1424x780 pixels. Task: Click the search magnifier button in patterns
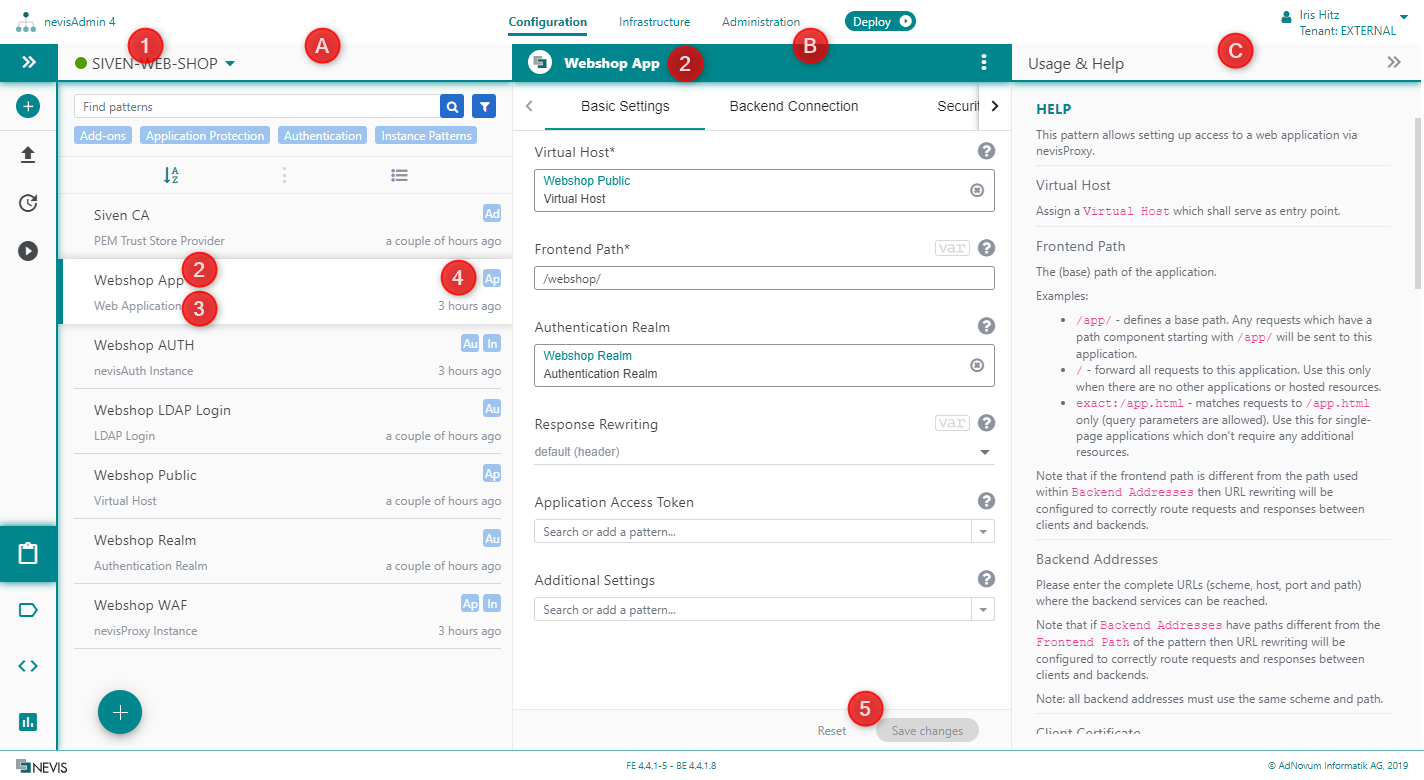[x=452, y=106]
